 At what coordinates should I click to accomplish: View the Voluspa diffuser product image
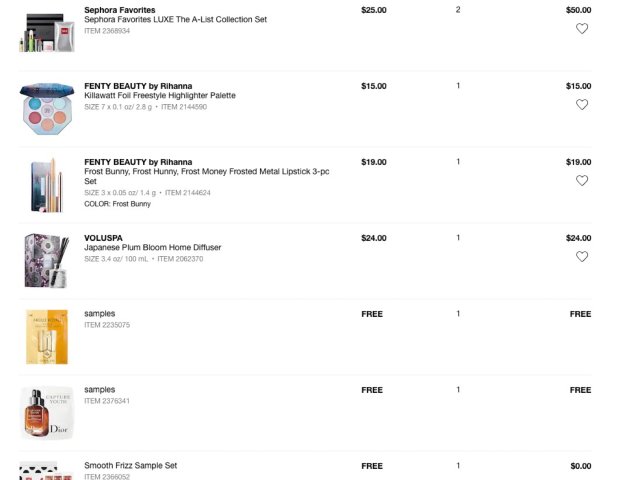pyautogui.click(x=46, y=261)
